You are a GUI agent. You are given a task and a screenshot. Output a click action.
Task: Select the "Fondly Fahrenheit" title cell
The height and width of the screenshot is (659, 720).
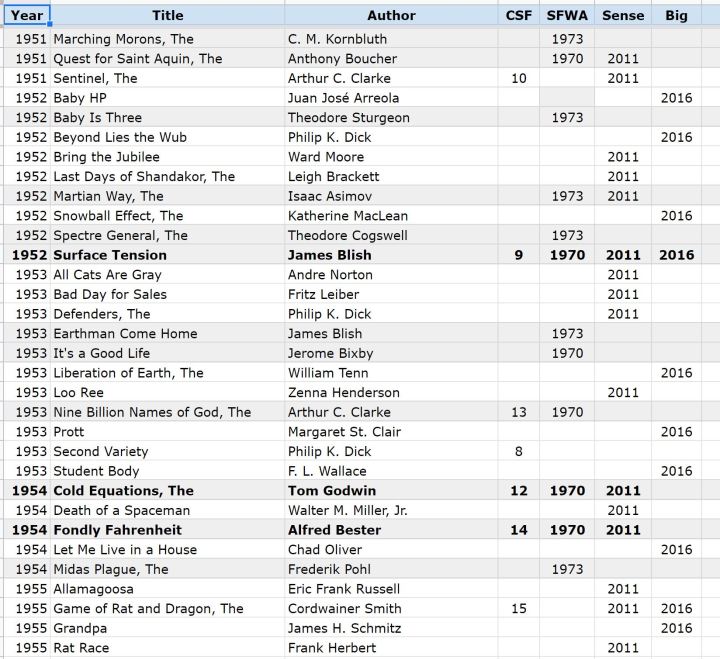click(117, 530)
